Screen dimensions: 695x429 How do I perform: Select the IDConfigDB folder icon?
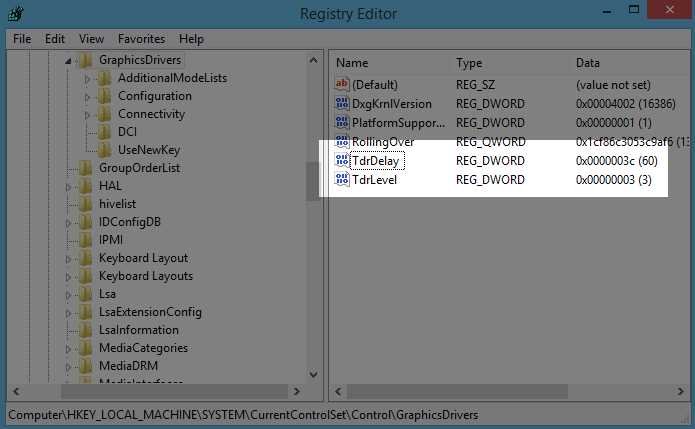86,222
